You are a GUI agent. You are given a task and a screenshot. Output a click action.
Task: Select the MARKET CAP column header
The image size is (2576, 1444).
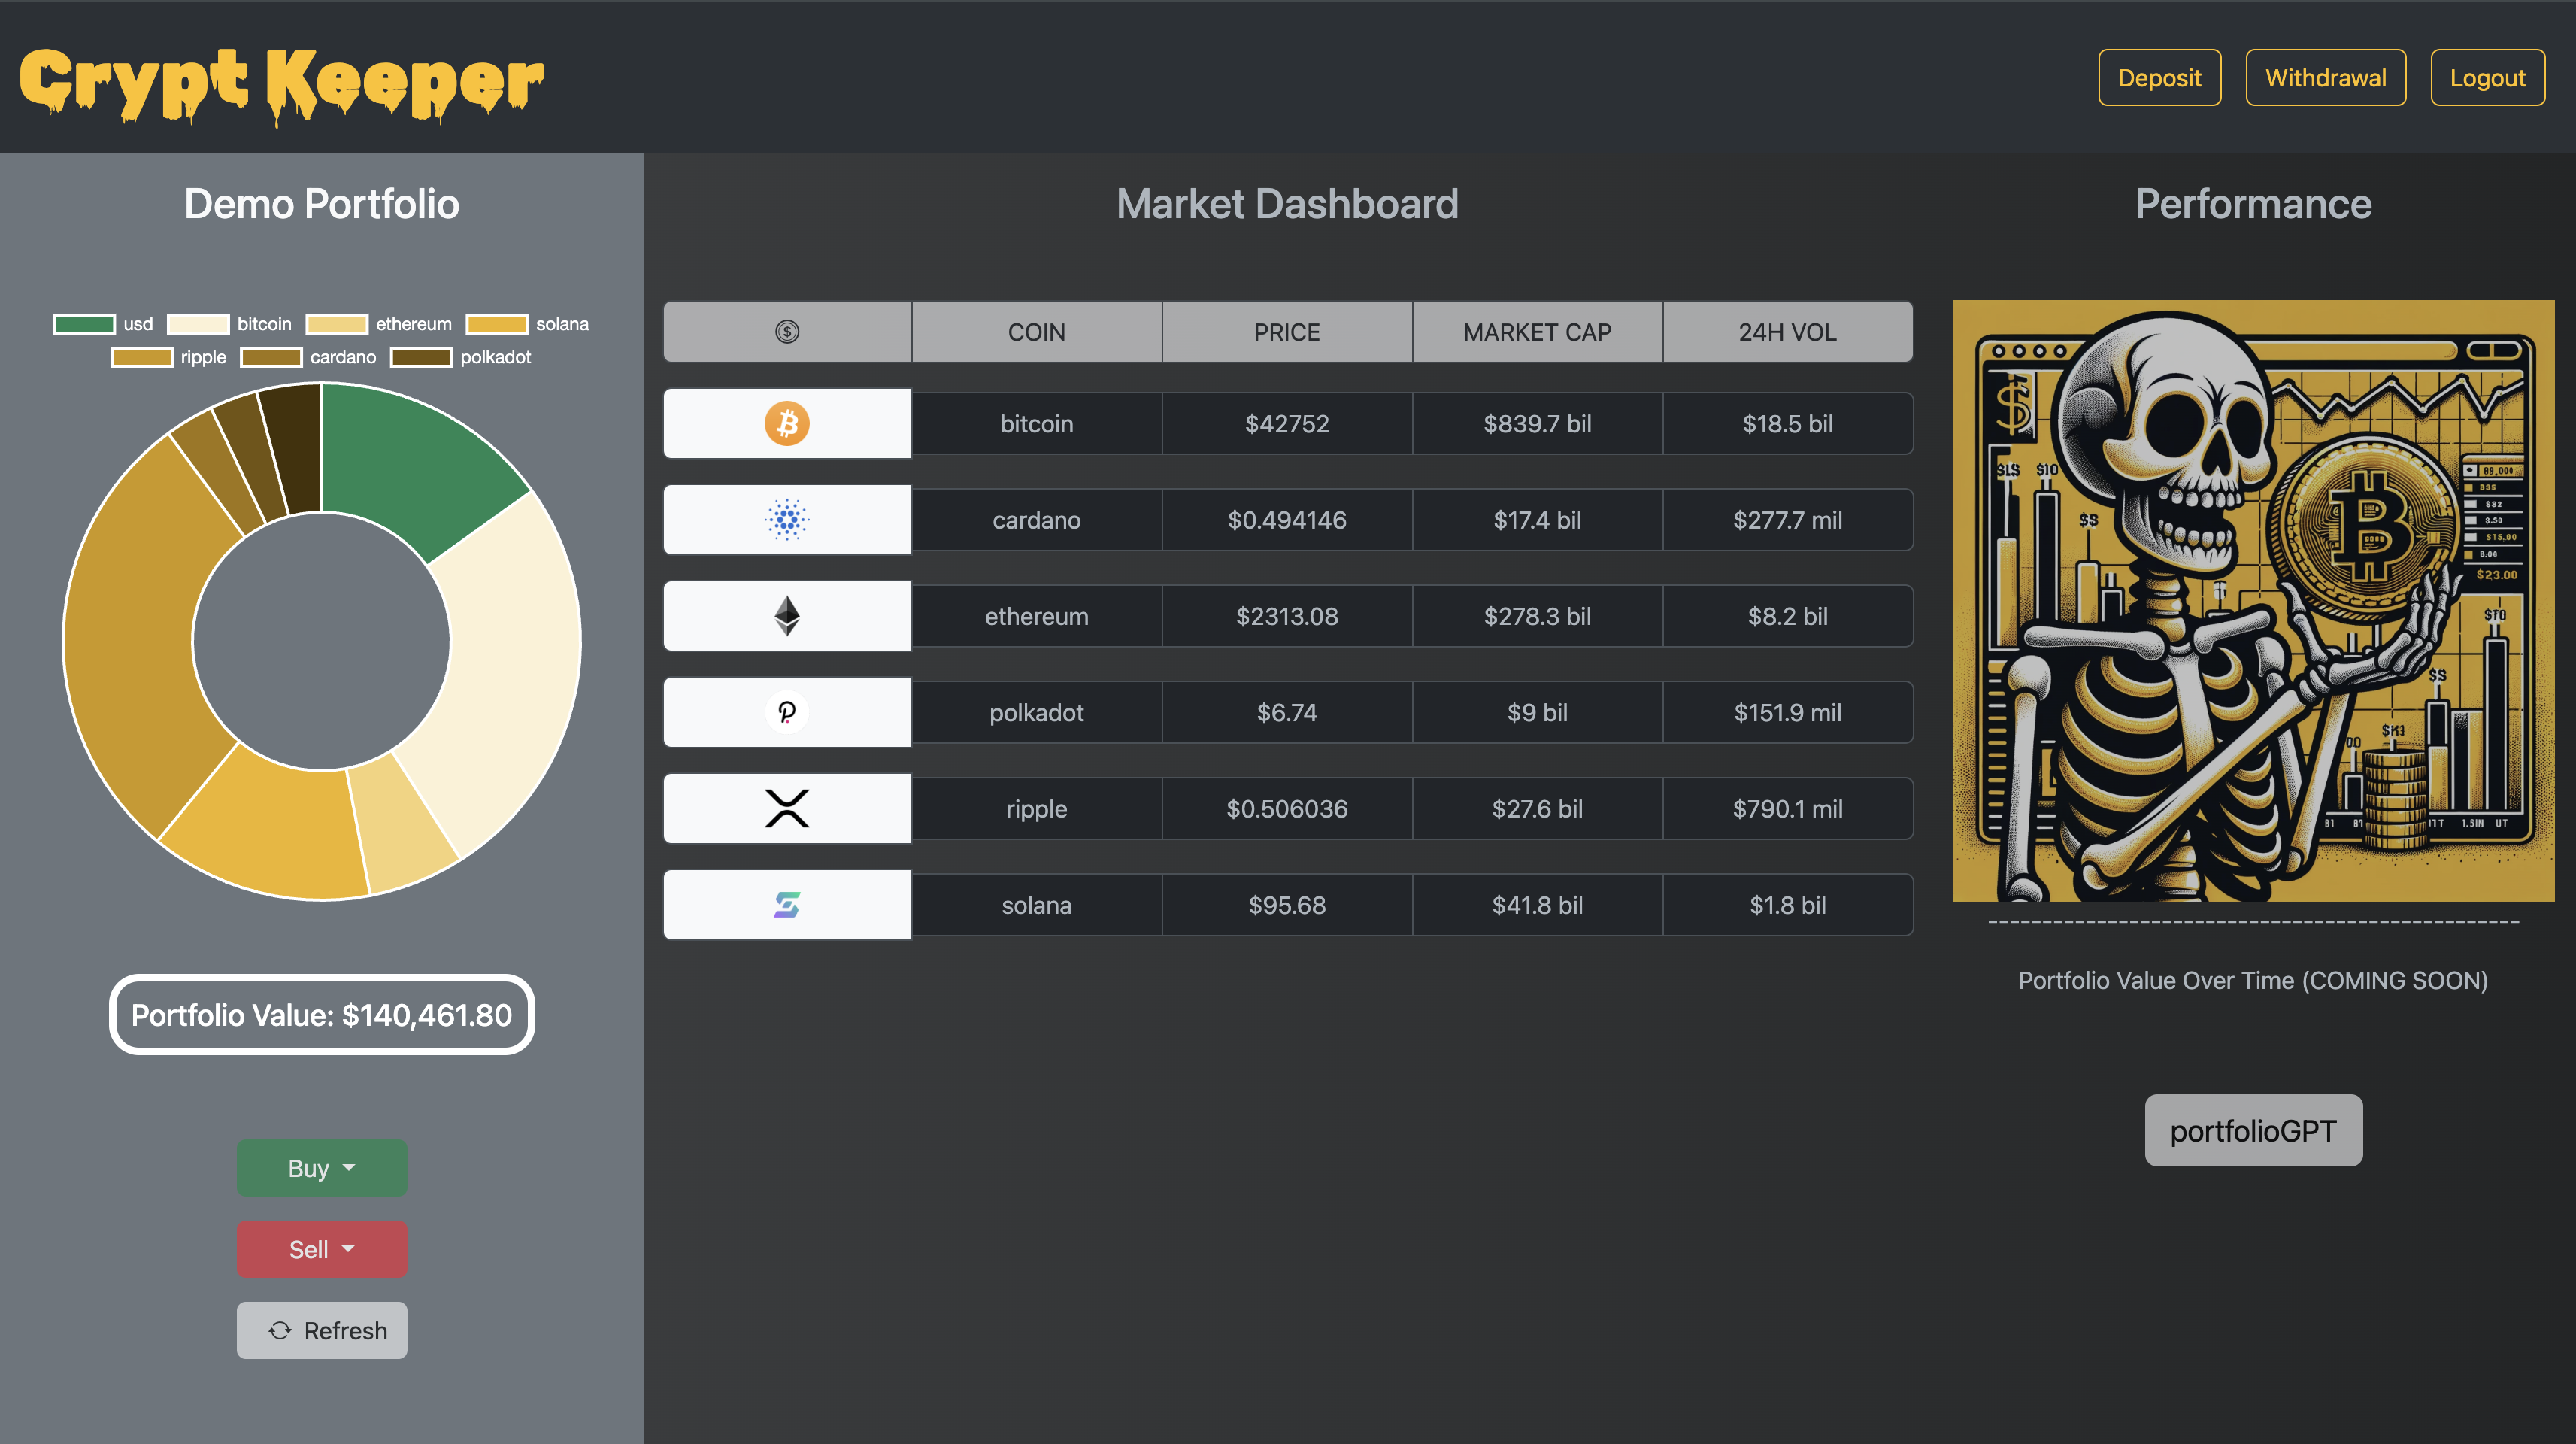(x=1536, y=332)
